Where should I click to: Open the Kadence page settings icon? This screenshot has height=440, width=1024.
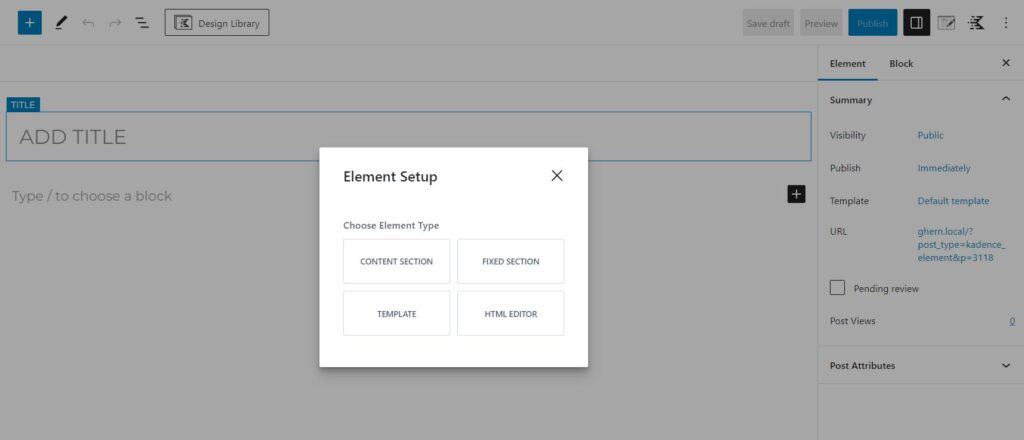coord(946,23)
